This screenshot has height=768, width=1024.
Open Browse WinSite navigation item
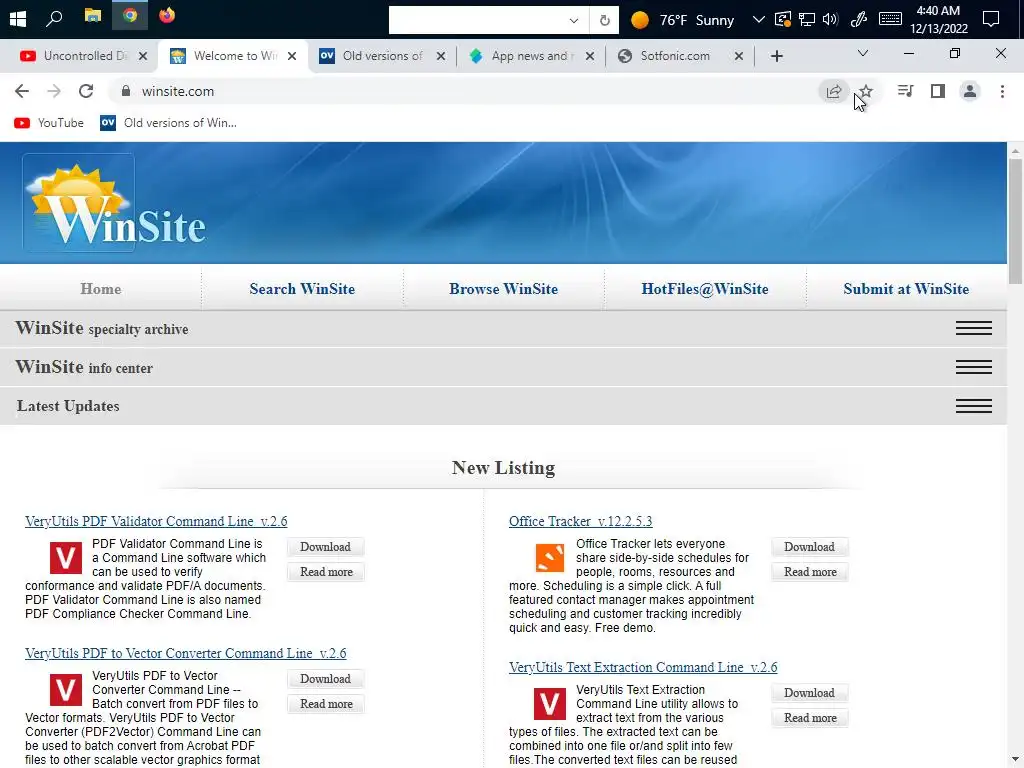coord(504,289)
